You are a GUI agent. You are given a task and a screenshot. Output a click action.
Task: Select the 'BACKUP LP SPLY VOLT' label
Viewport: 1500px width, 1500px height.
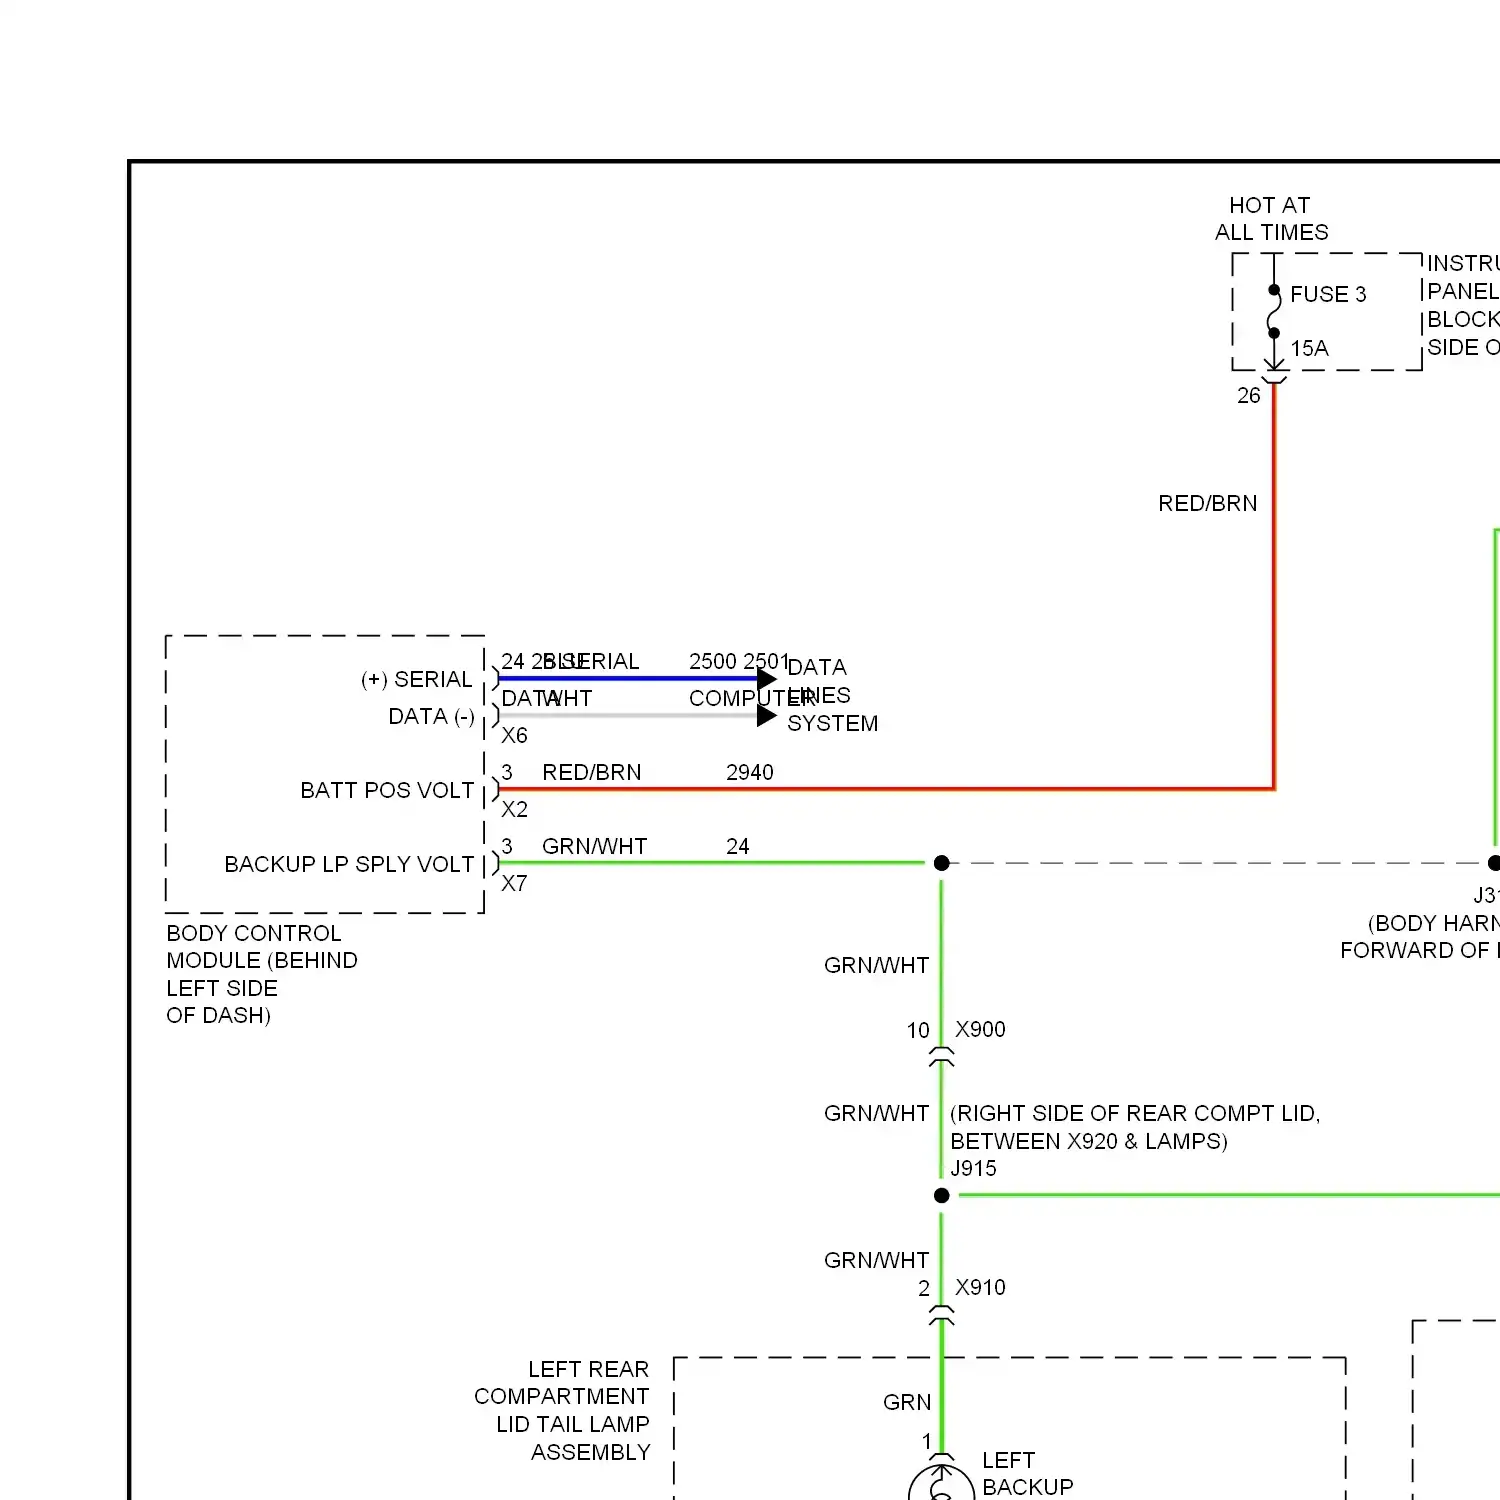[x=349, y=864]
